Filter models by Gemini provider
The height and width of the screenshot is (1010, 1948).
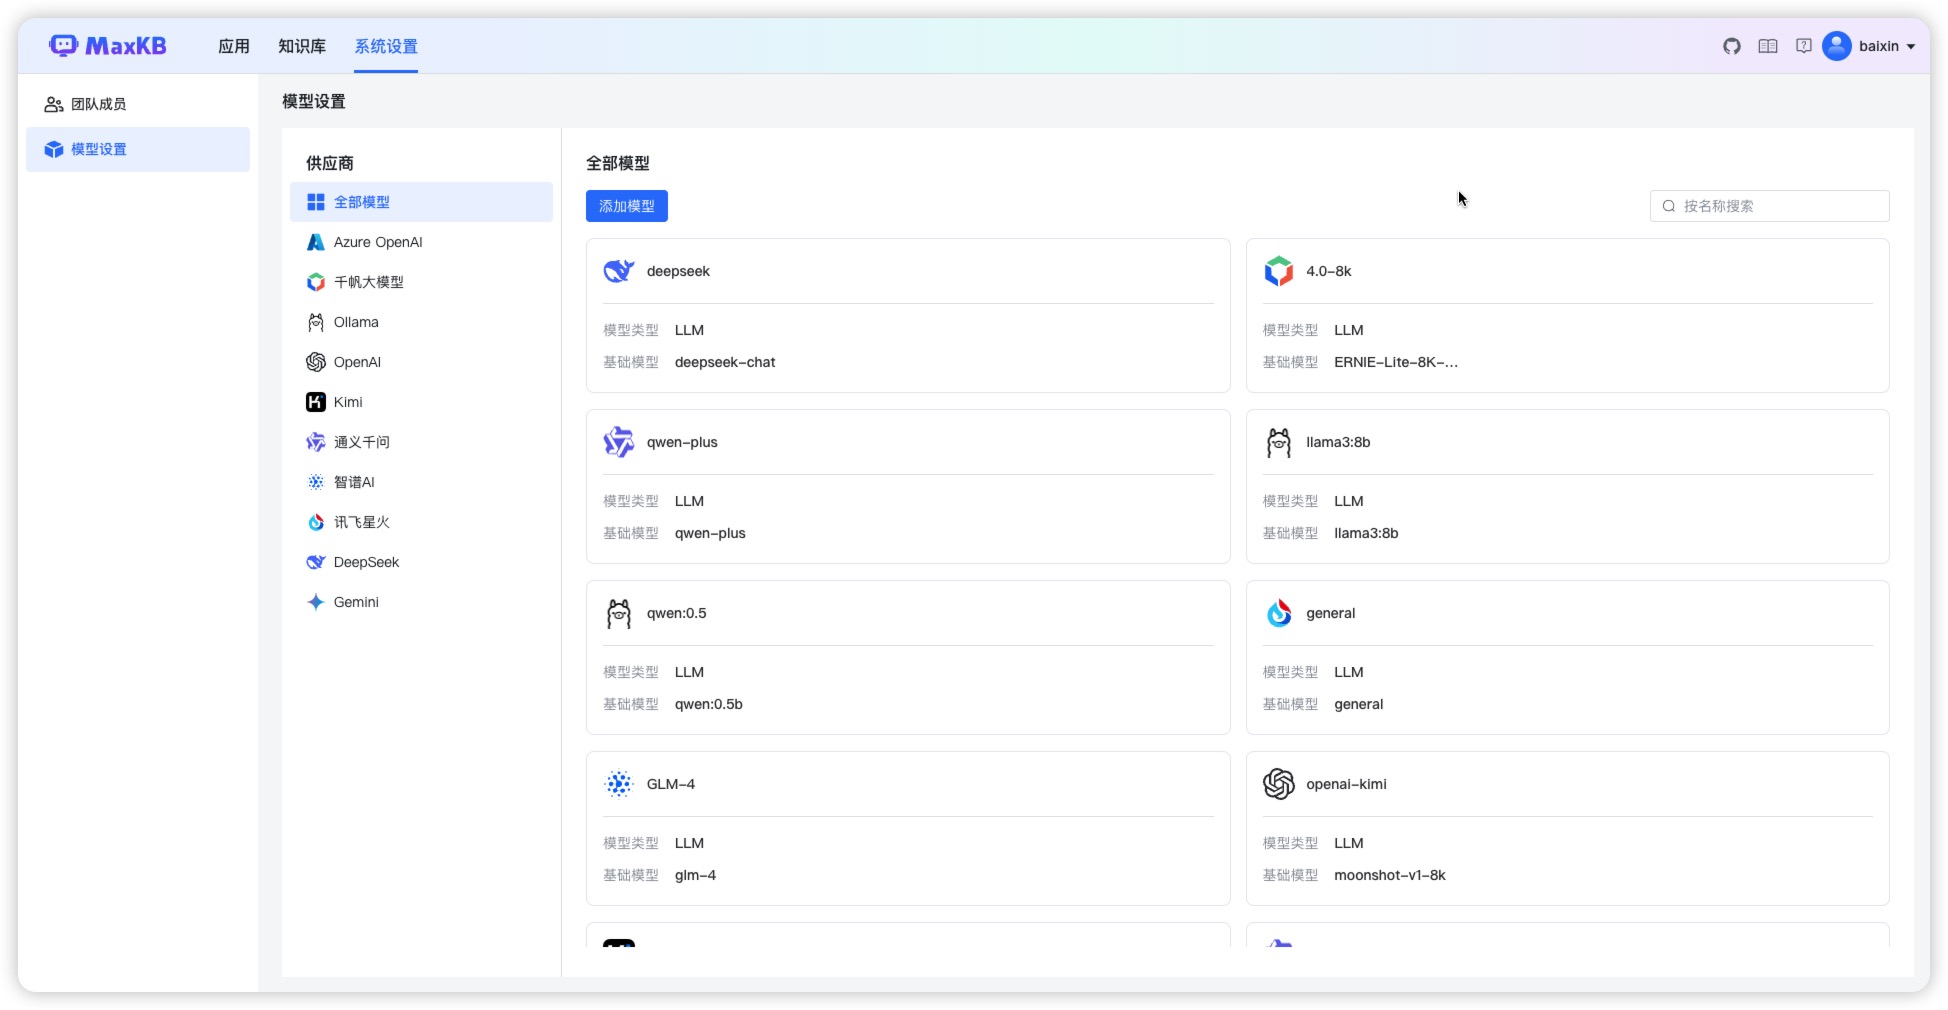[421, 602]
